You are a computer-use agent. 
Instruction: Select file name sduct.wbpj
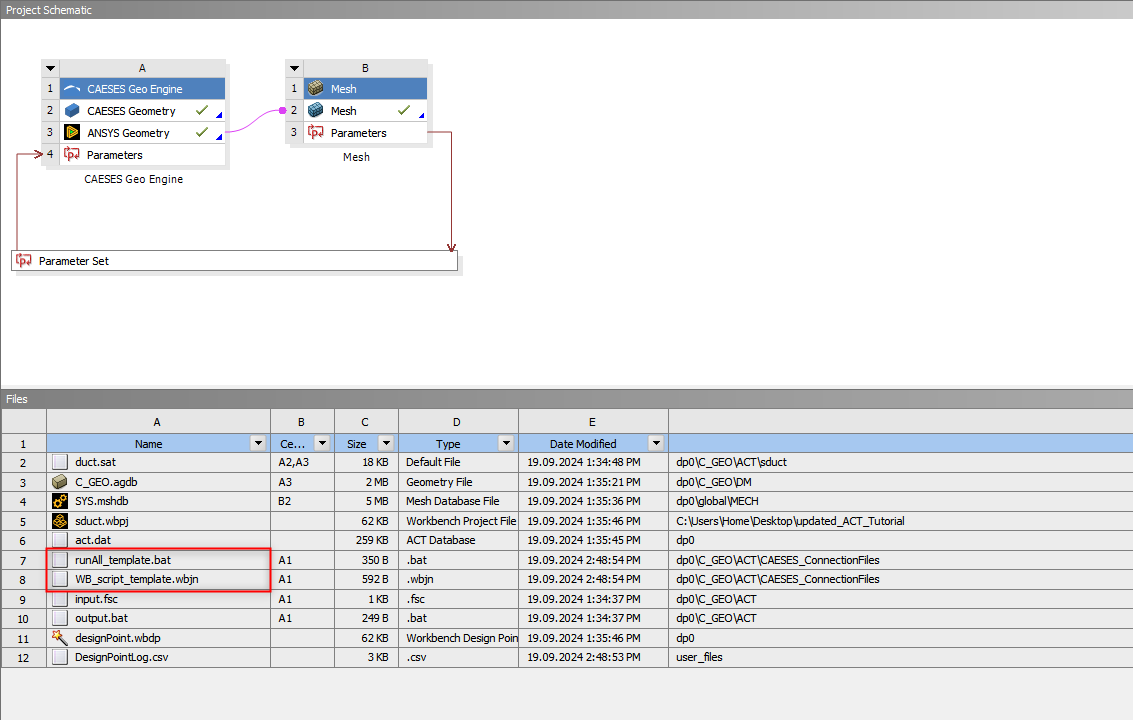(102, 520)
